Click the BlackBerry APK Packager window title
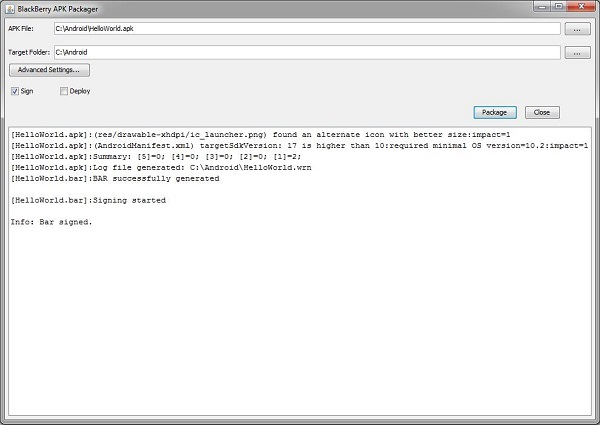 (x=58, y=9)
